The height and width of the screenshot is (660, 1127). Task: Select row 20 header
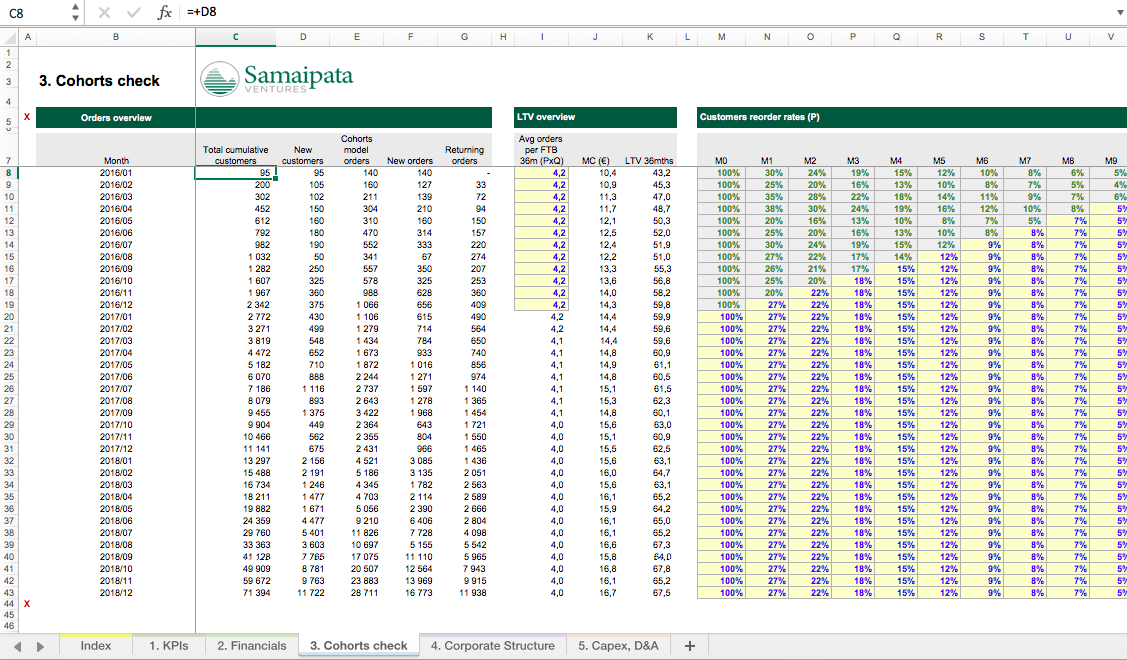(x=9, y=316)
